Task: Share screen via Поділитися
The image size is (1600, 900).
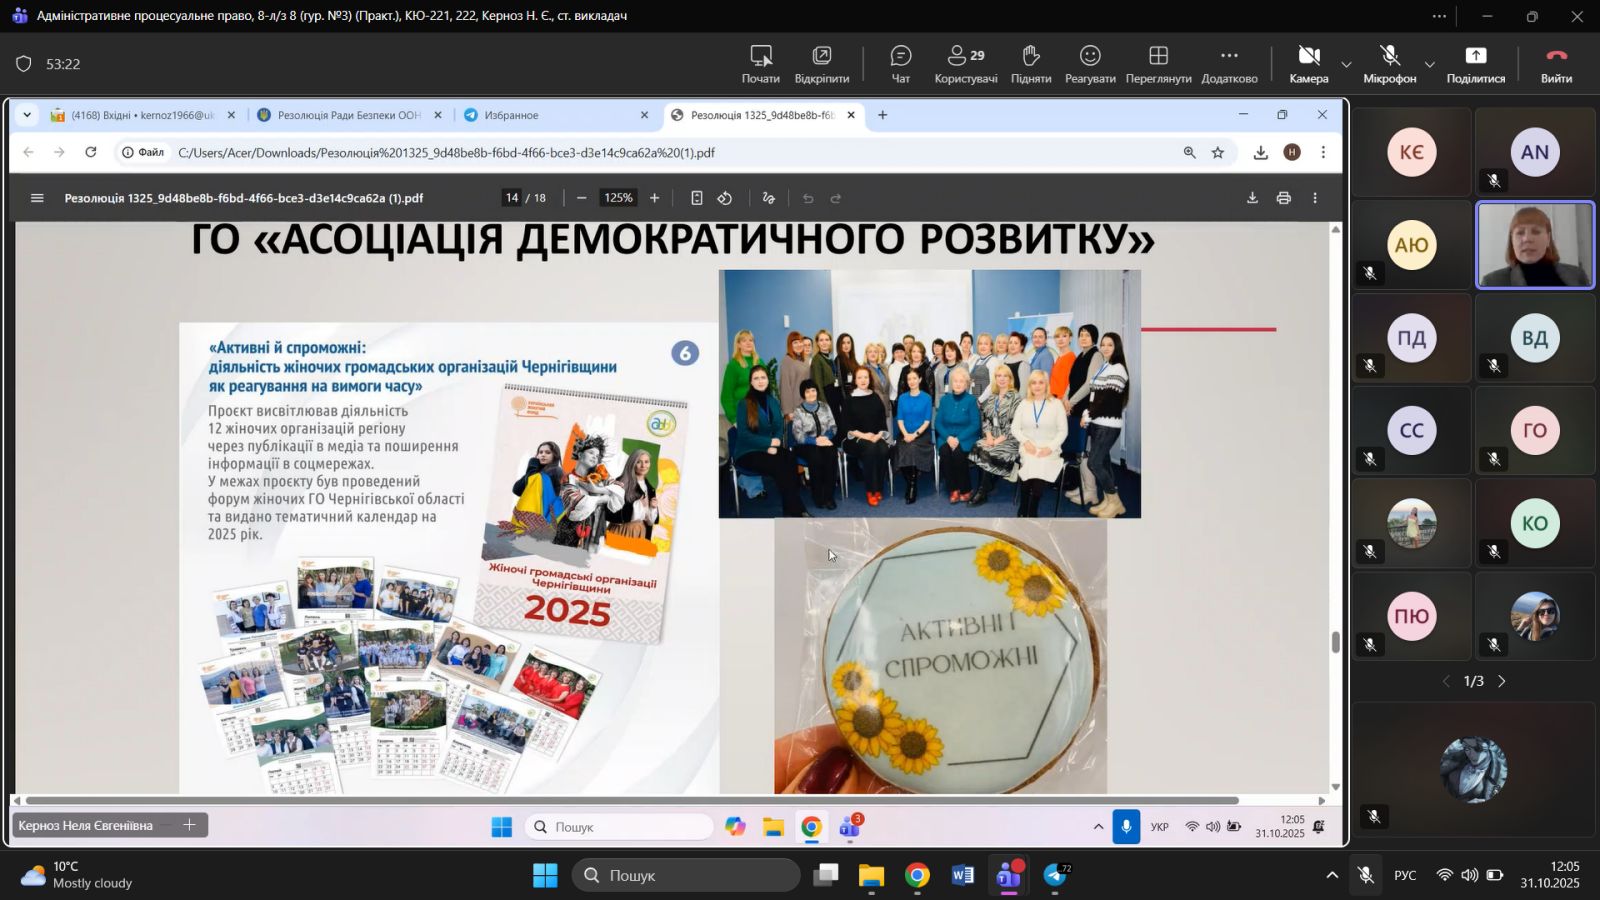Action: point(1475,63)
